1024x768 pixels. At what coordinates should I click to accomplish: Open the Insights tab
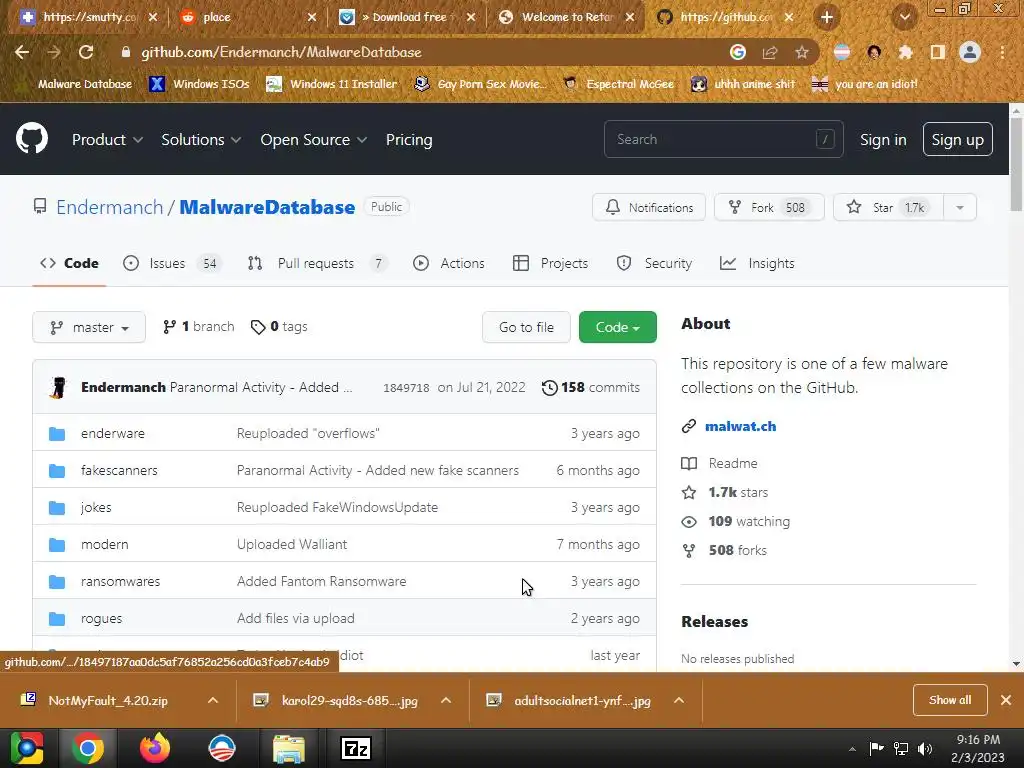point(758,263)
